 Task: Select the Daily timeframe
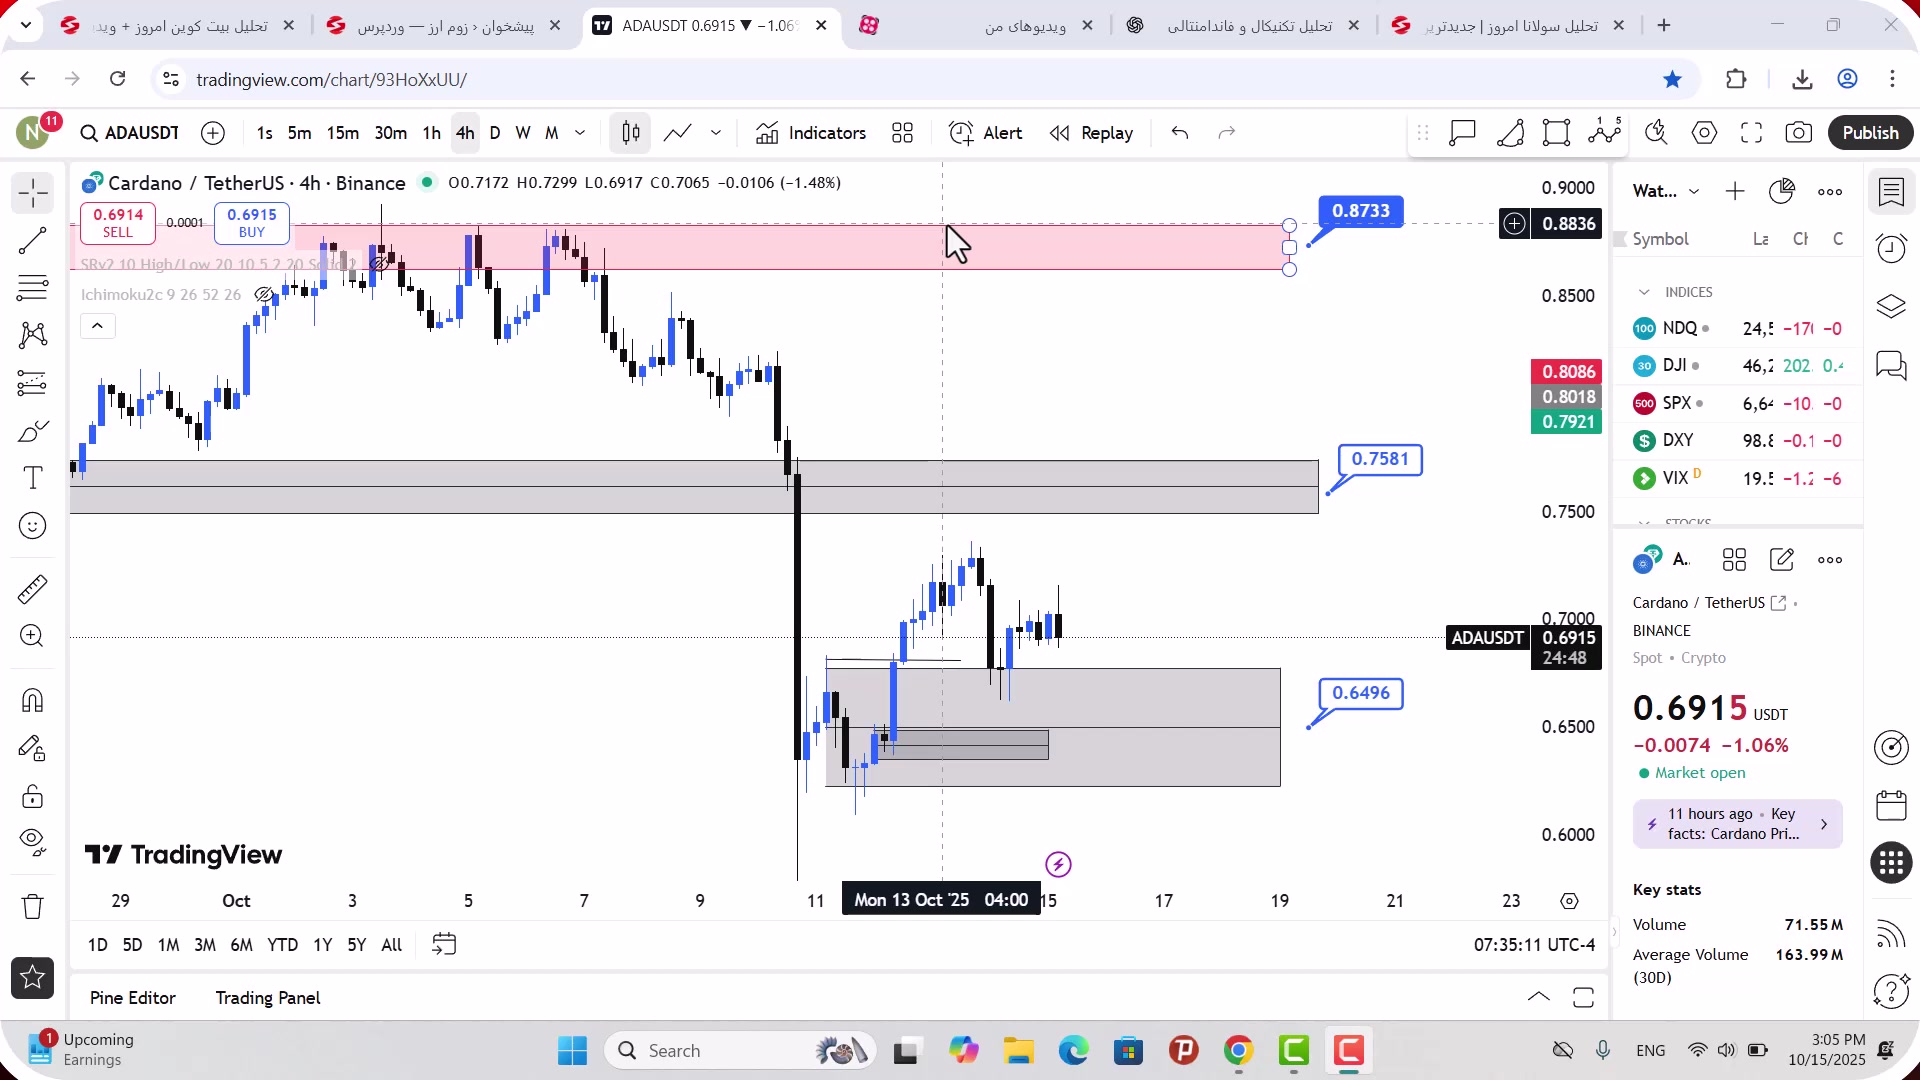495,133
